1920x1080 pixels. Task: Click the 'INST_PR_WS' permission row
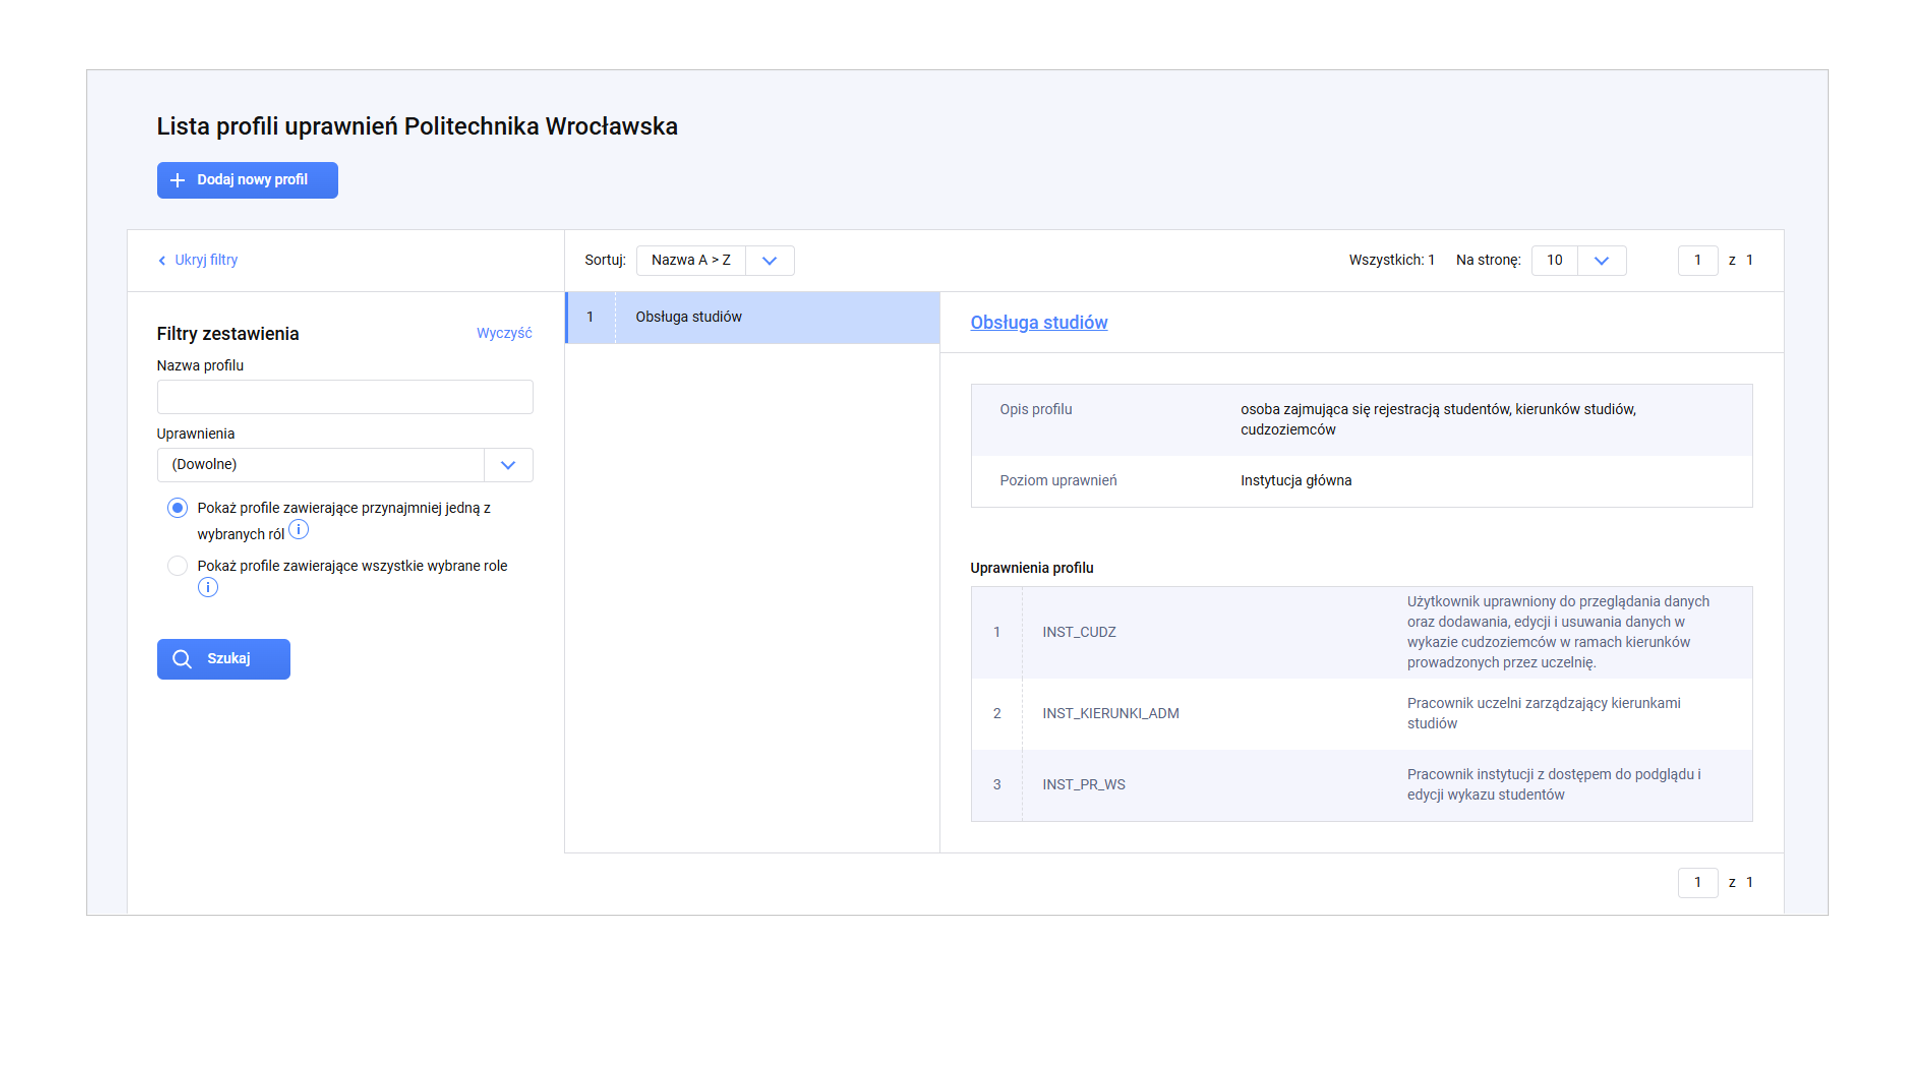pyautogui.click(x=1361, y=785)
